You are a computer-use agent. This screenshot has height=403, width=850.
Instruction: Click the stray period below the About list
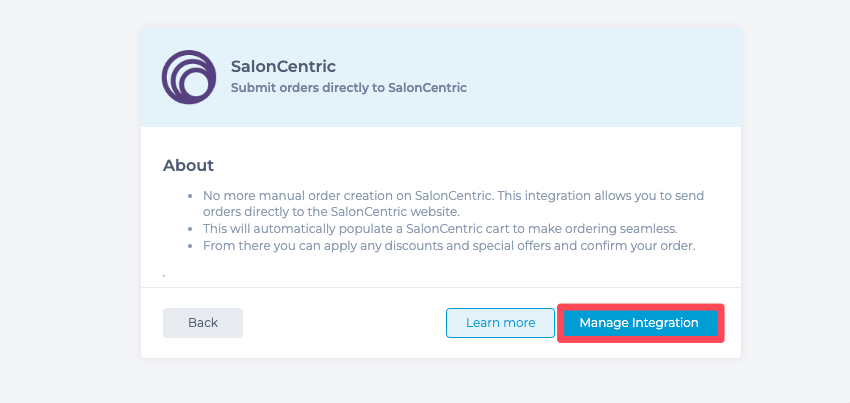coord(164,277)
